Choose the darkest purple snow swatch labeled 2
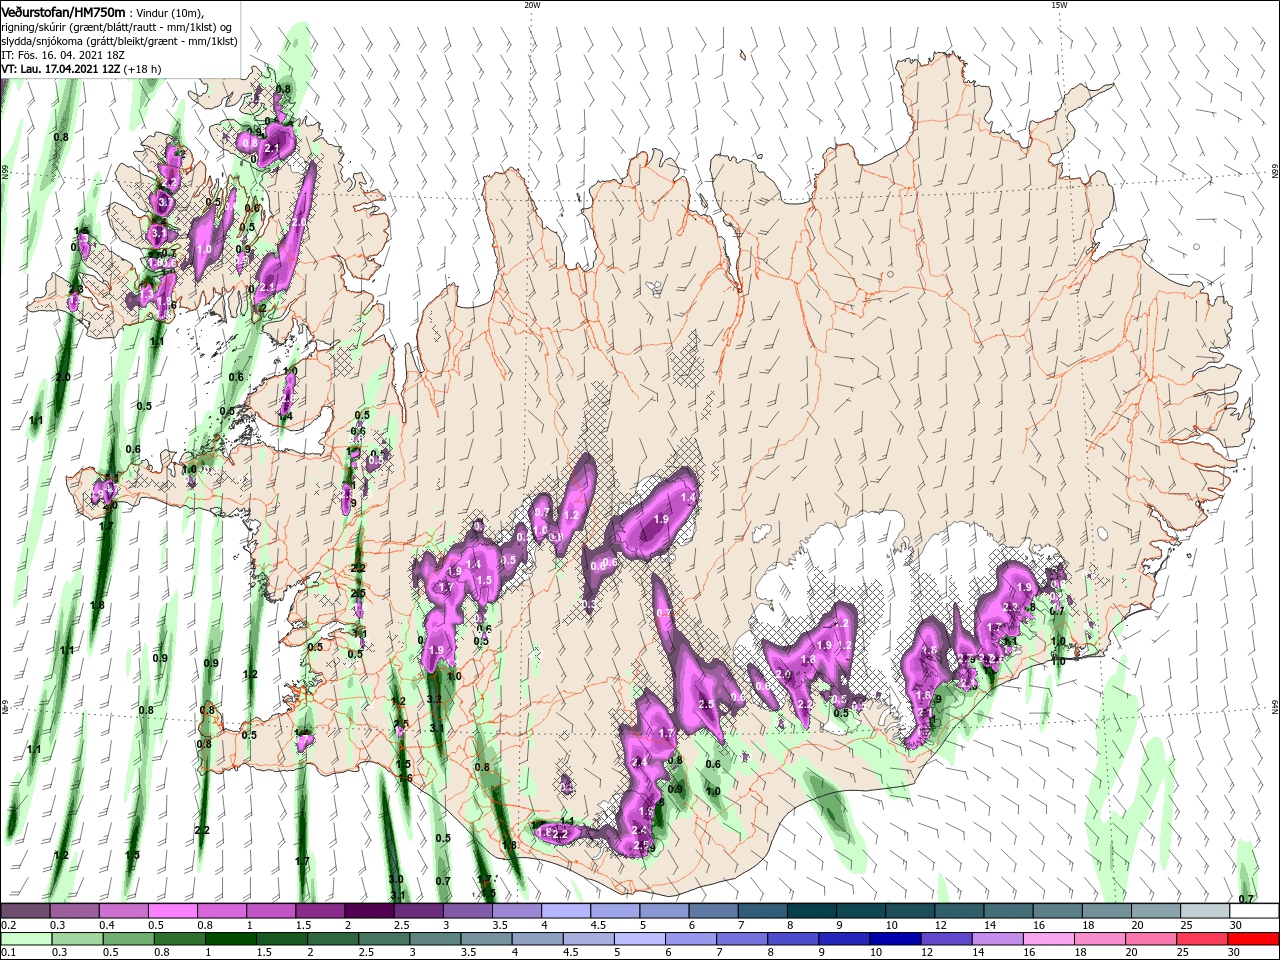This screenshot has width=1280, height=960. coord(369,910)
